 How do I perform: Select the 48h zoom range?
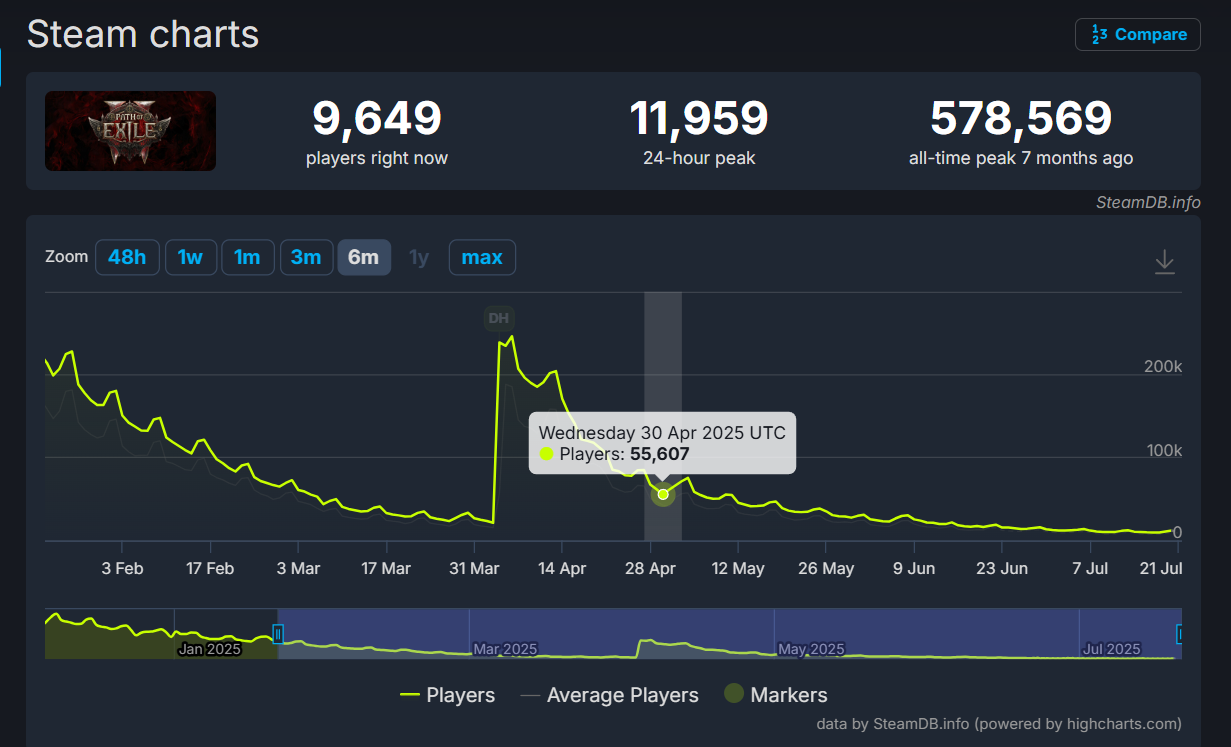127,257
